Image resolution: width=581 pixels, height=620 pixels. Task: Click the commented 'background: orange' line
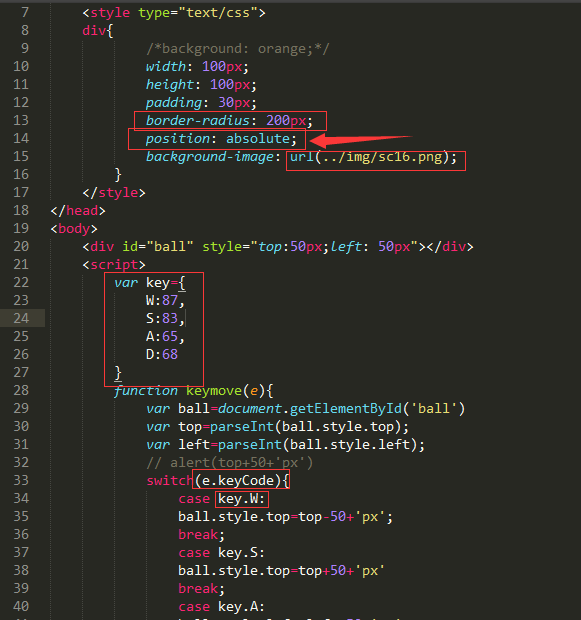pos(237,49)
